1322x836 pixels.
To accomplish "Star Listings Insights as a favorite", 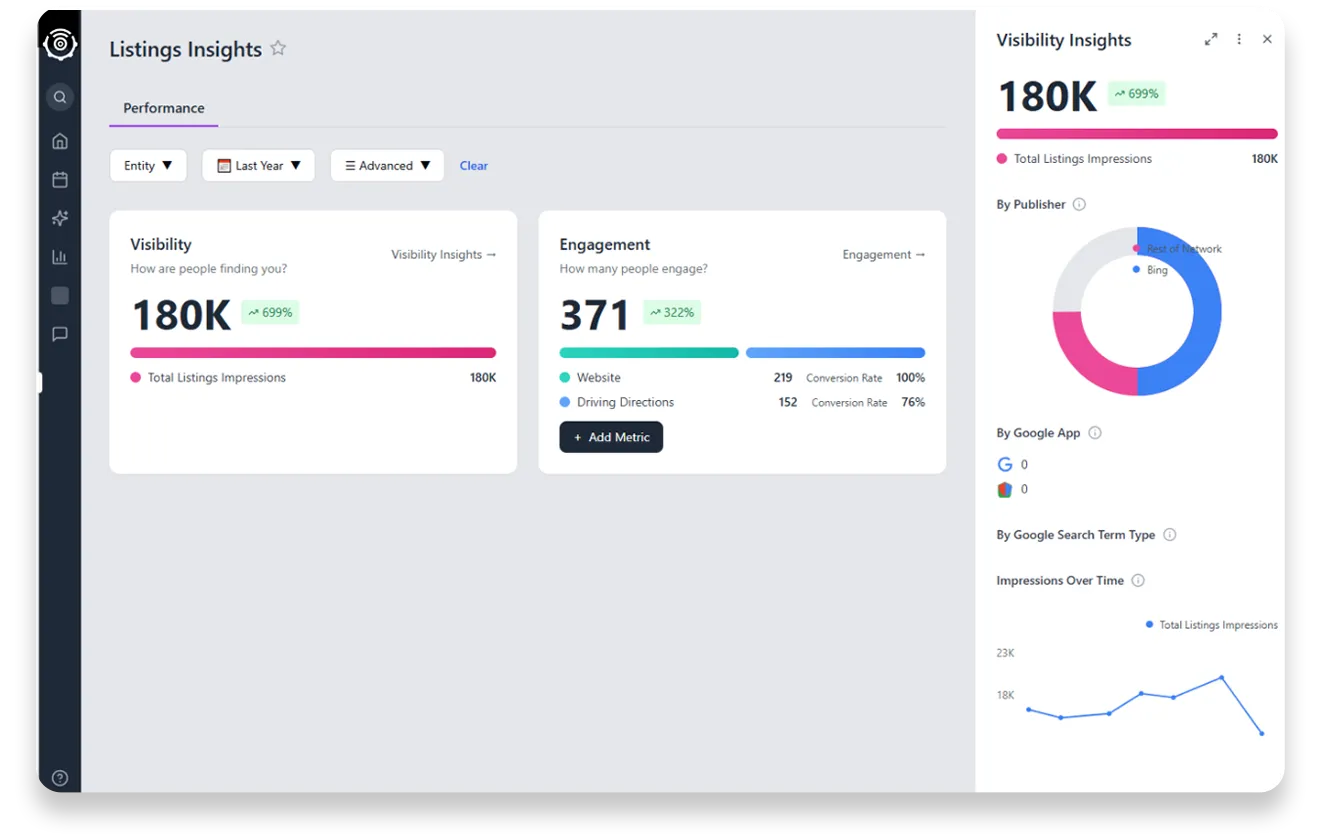I will coord(277,47).
